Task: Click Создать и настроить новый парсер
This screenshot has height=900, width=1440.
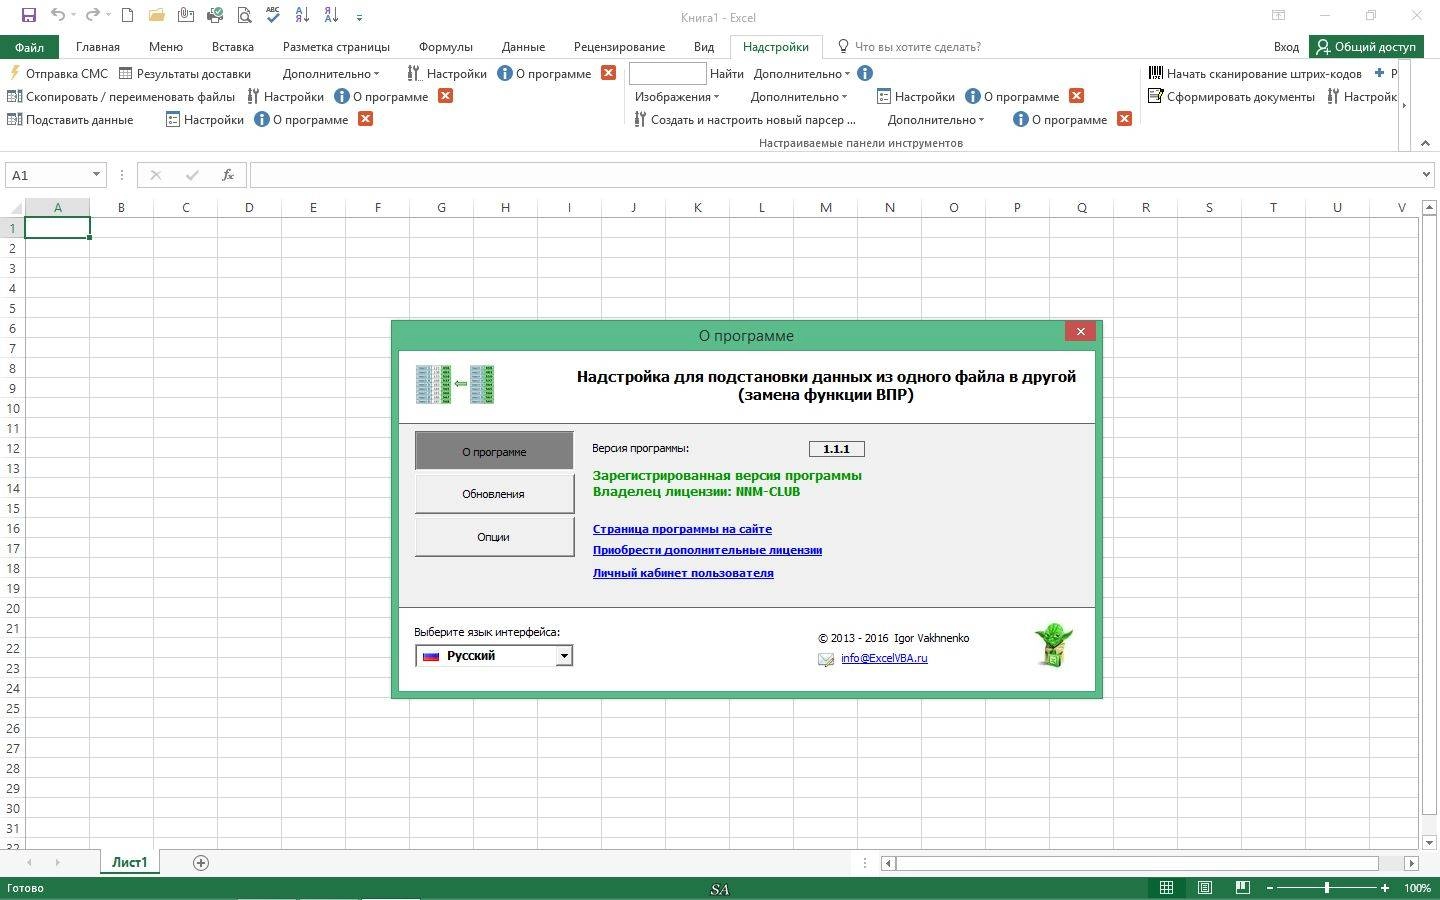Action: [745, 119]
